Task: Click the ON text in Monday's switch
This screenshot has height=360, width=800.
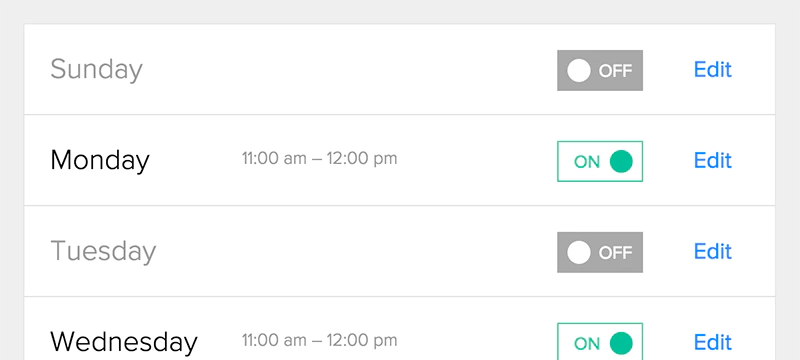Action: click(587, 162)
